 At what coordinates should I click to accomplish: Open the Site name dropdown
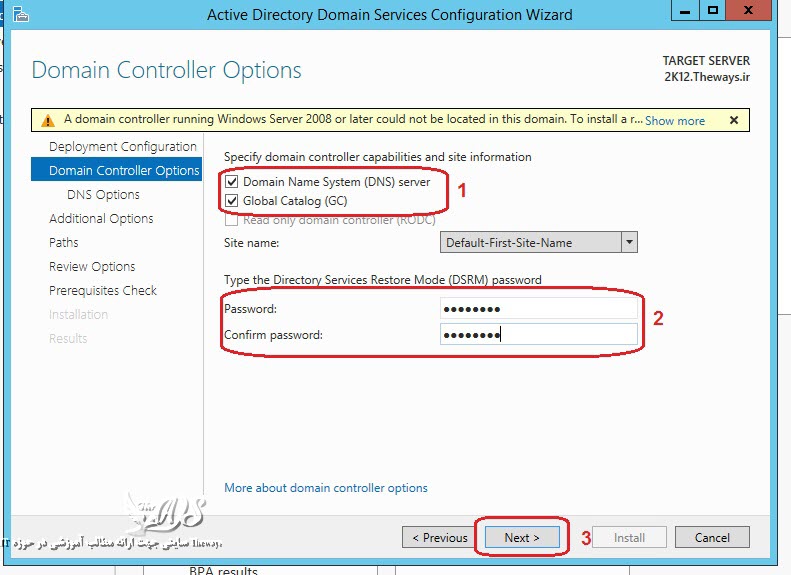(628, 242)
